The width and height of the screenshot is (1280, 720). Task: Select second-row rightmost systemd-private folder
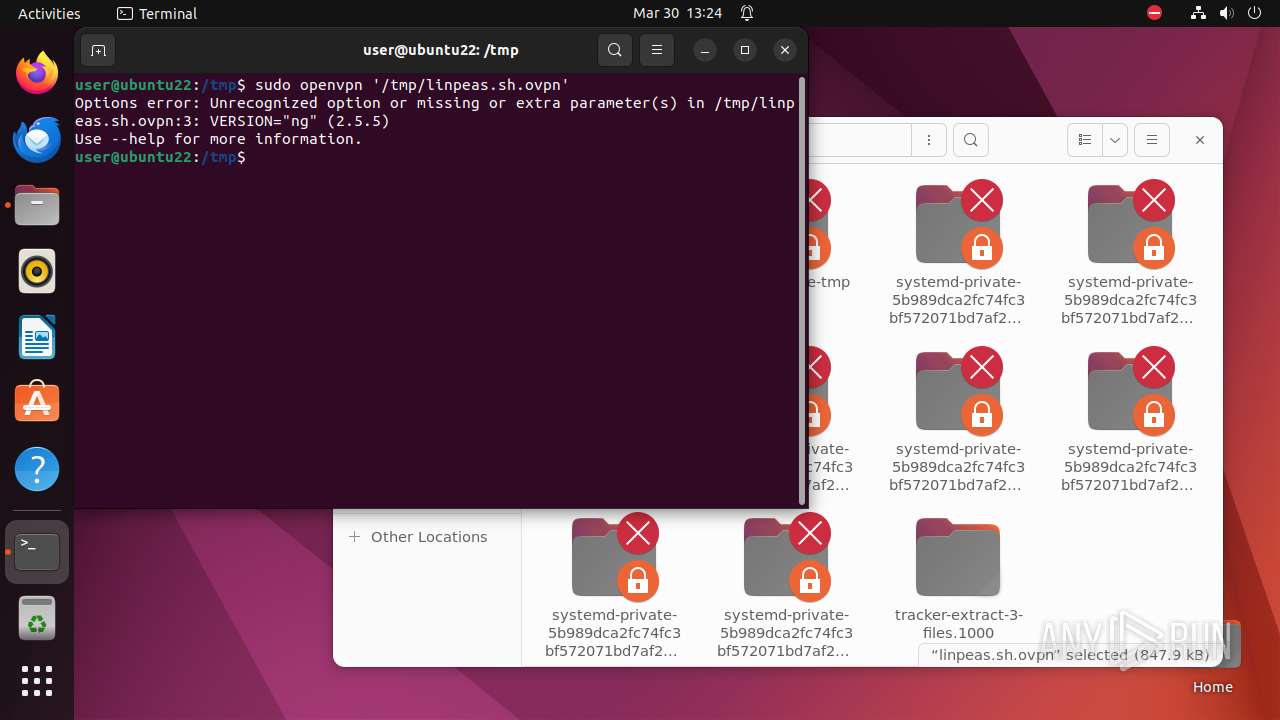[x=1130, y=420]
